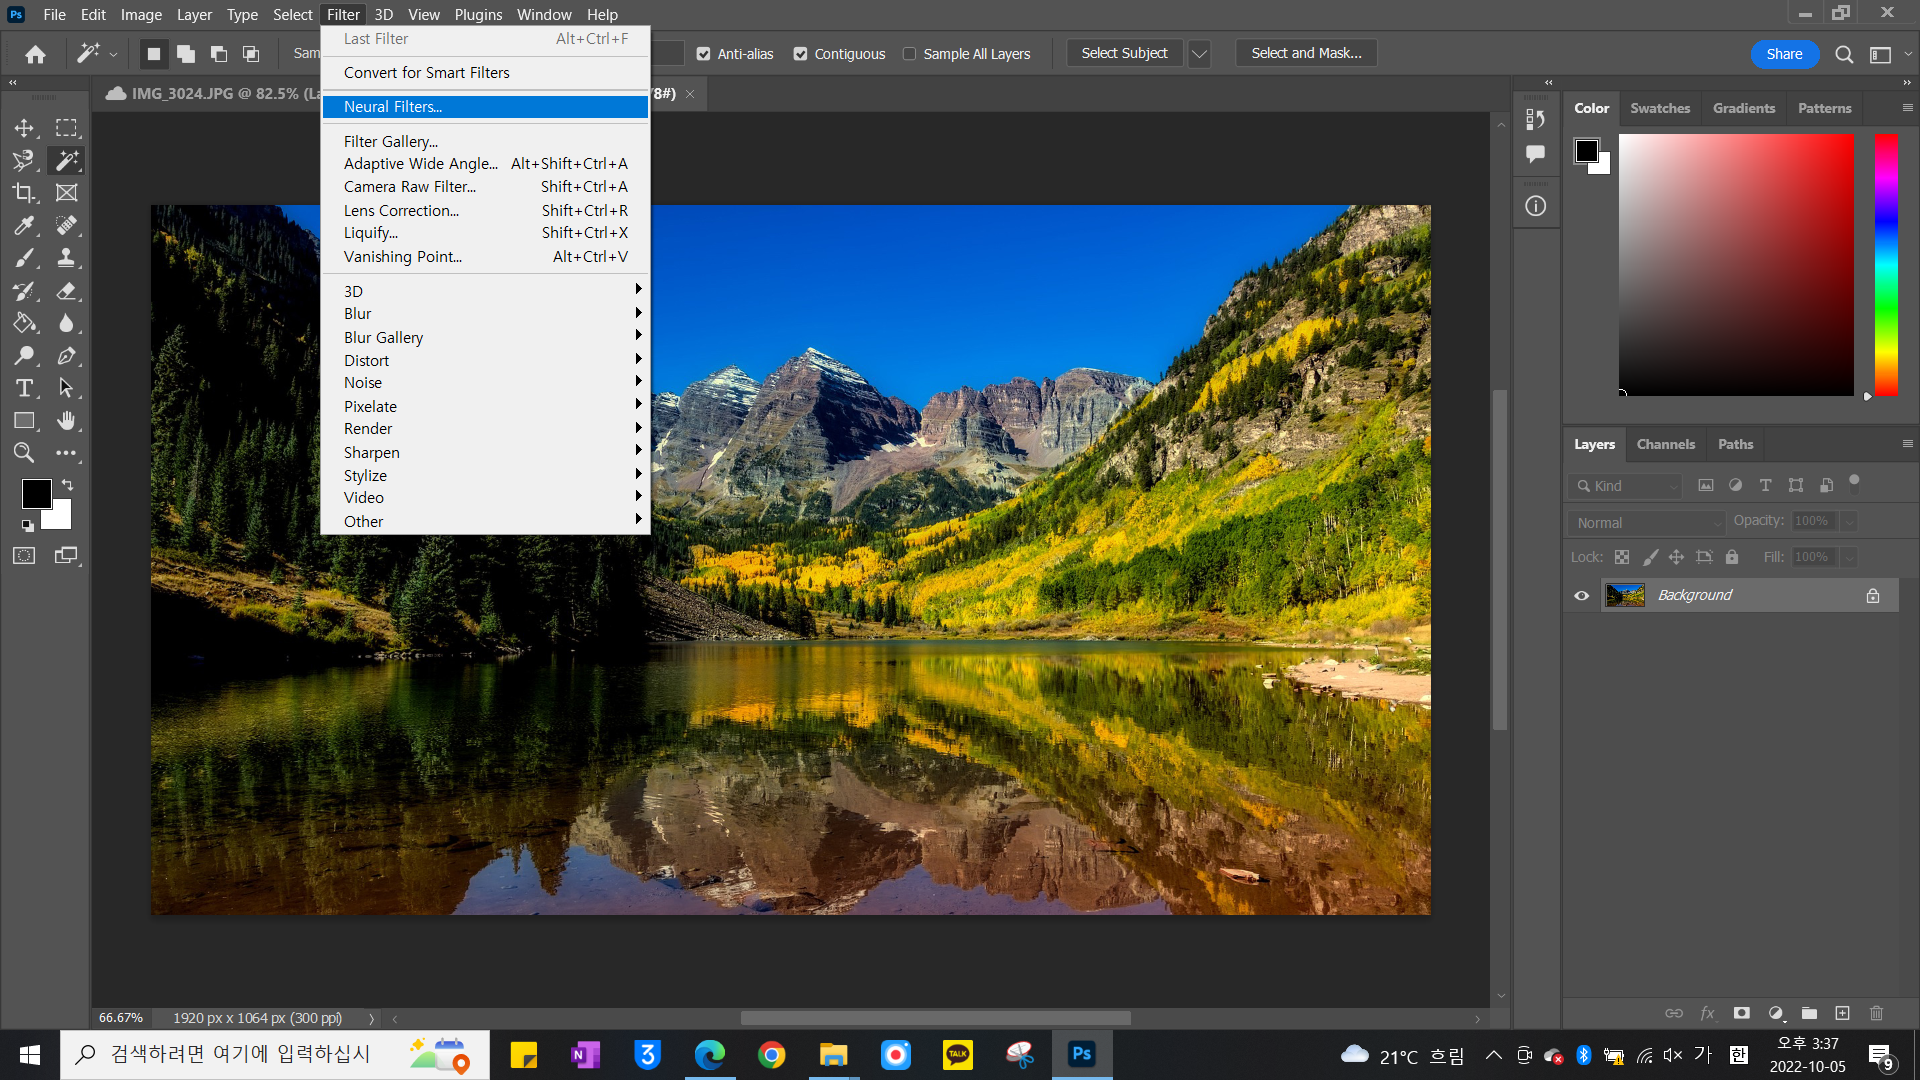Swap foreground and background colors
1920x1080 pixels.
tap(68, 485)
